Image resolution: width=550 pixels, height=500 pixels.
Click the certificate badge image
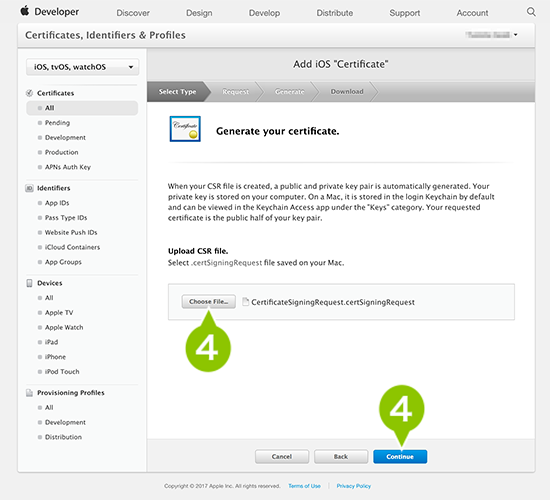tap(185, 129)
